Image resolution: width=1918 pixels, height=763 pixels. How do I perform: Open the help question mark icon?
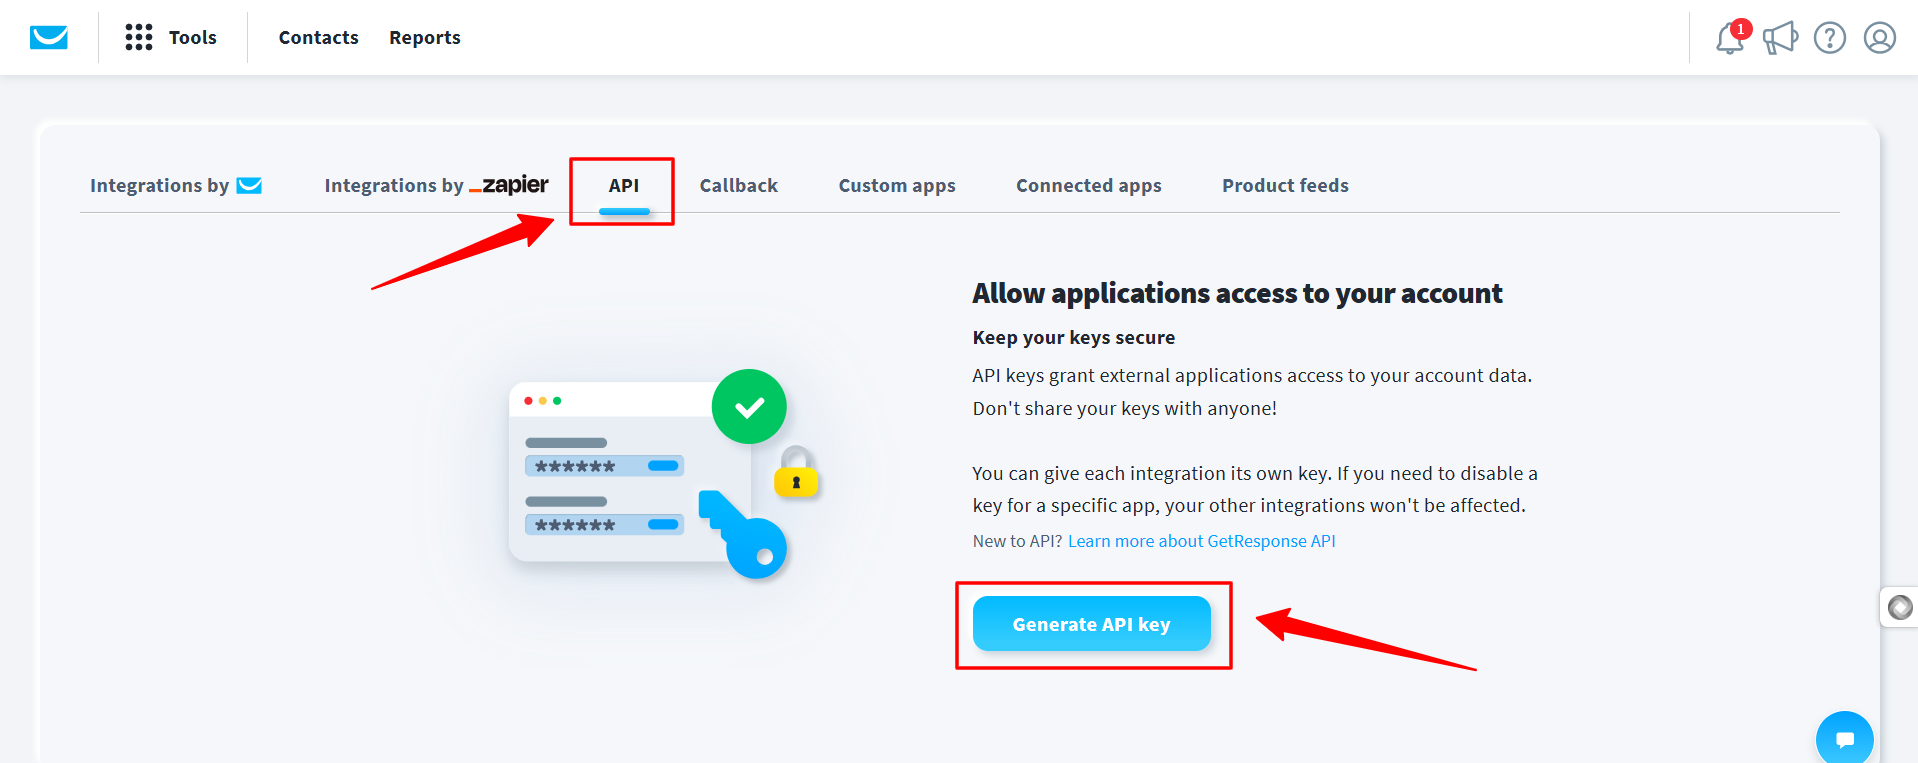(x=1829, y=38)
